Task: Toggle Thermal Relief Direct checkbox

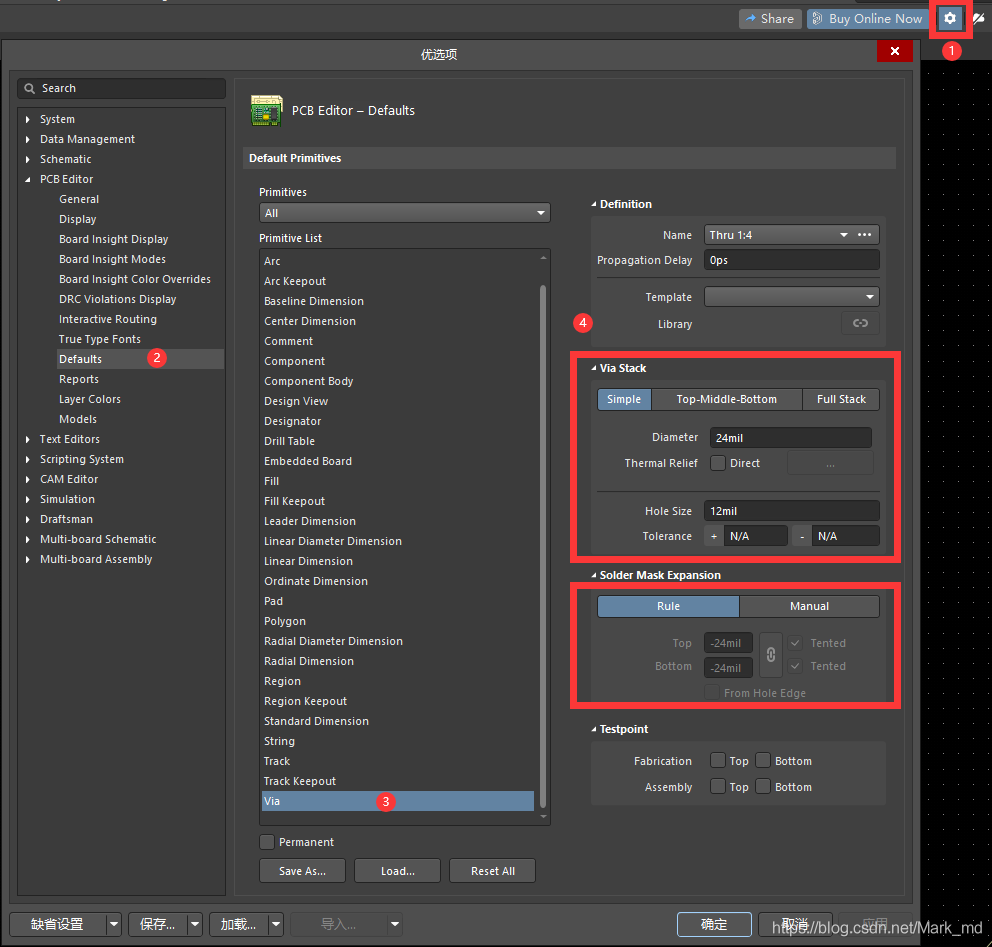Action: 717,463
